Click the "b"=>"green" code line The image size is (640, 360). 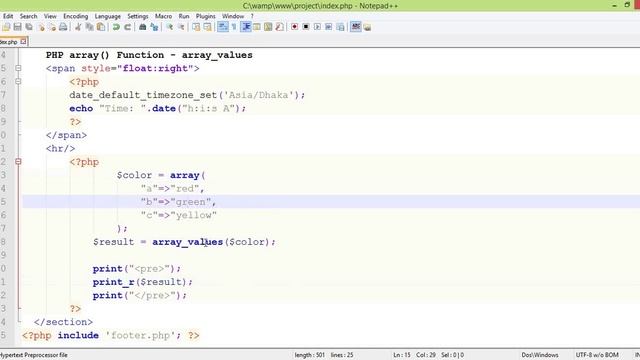coord(178,202)
